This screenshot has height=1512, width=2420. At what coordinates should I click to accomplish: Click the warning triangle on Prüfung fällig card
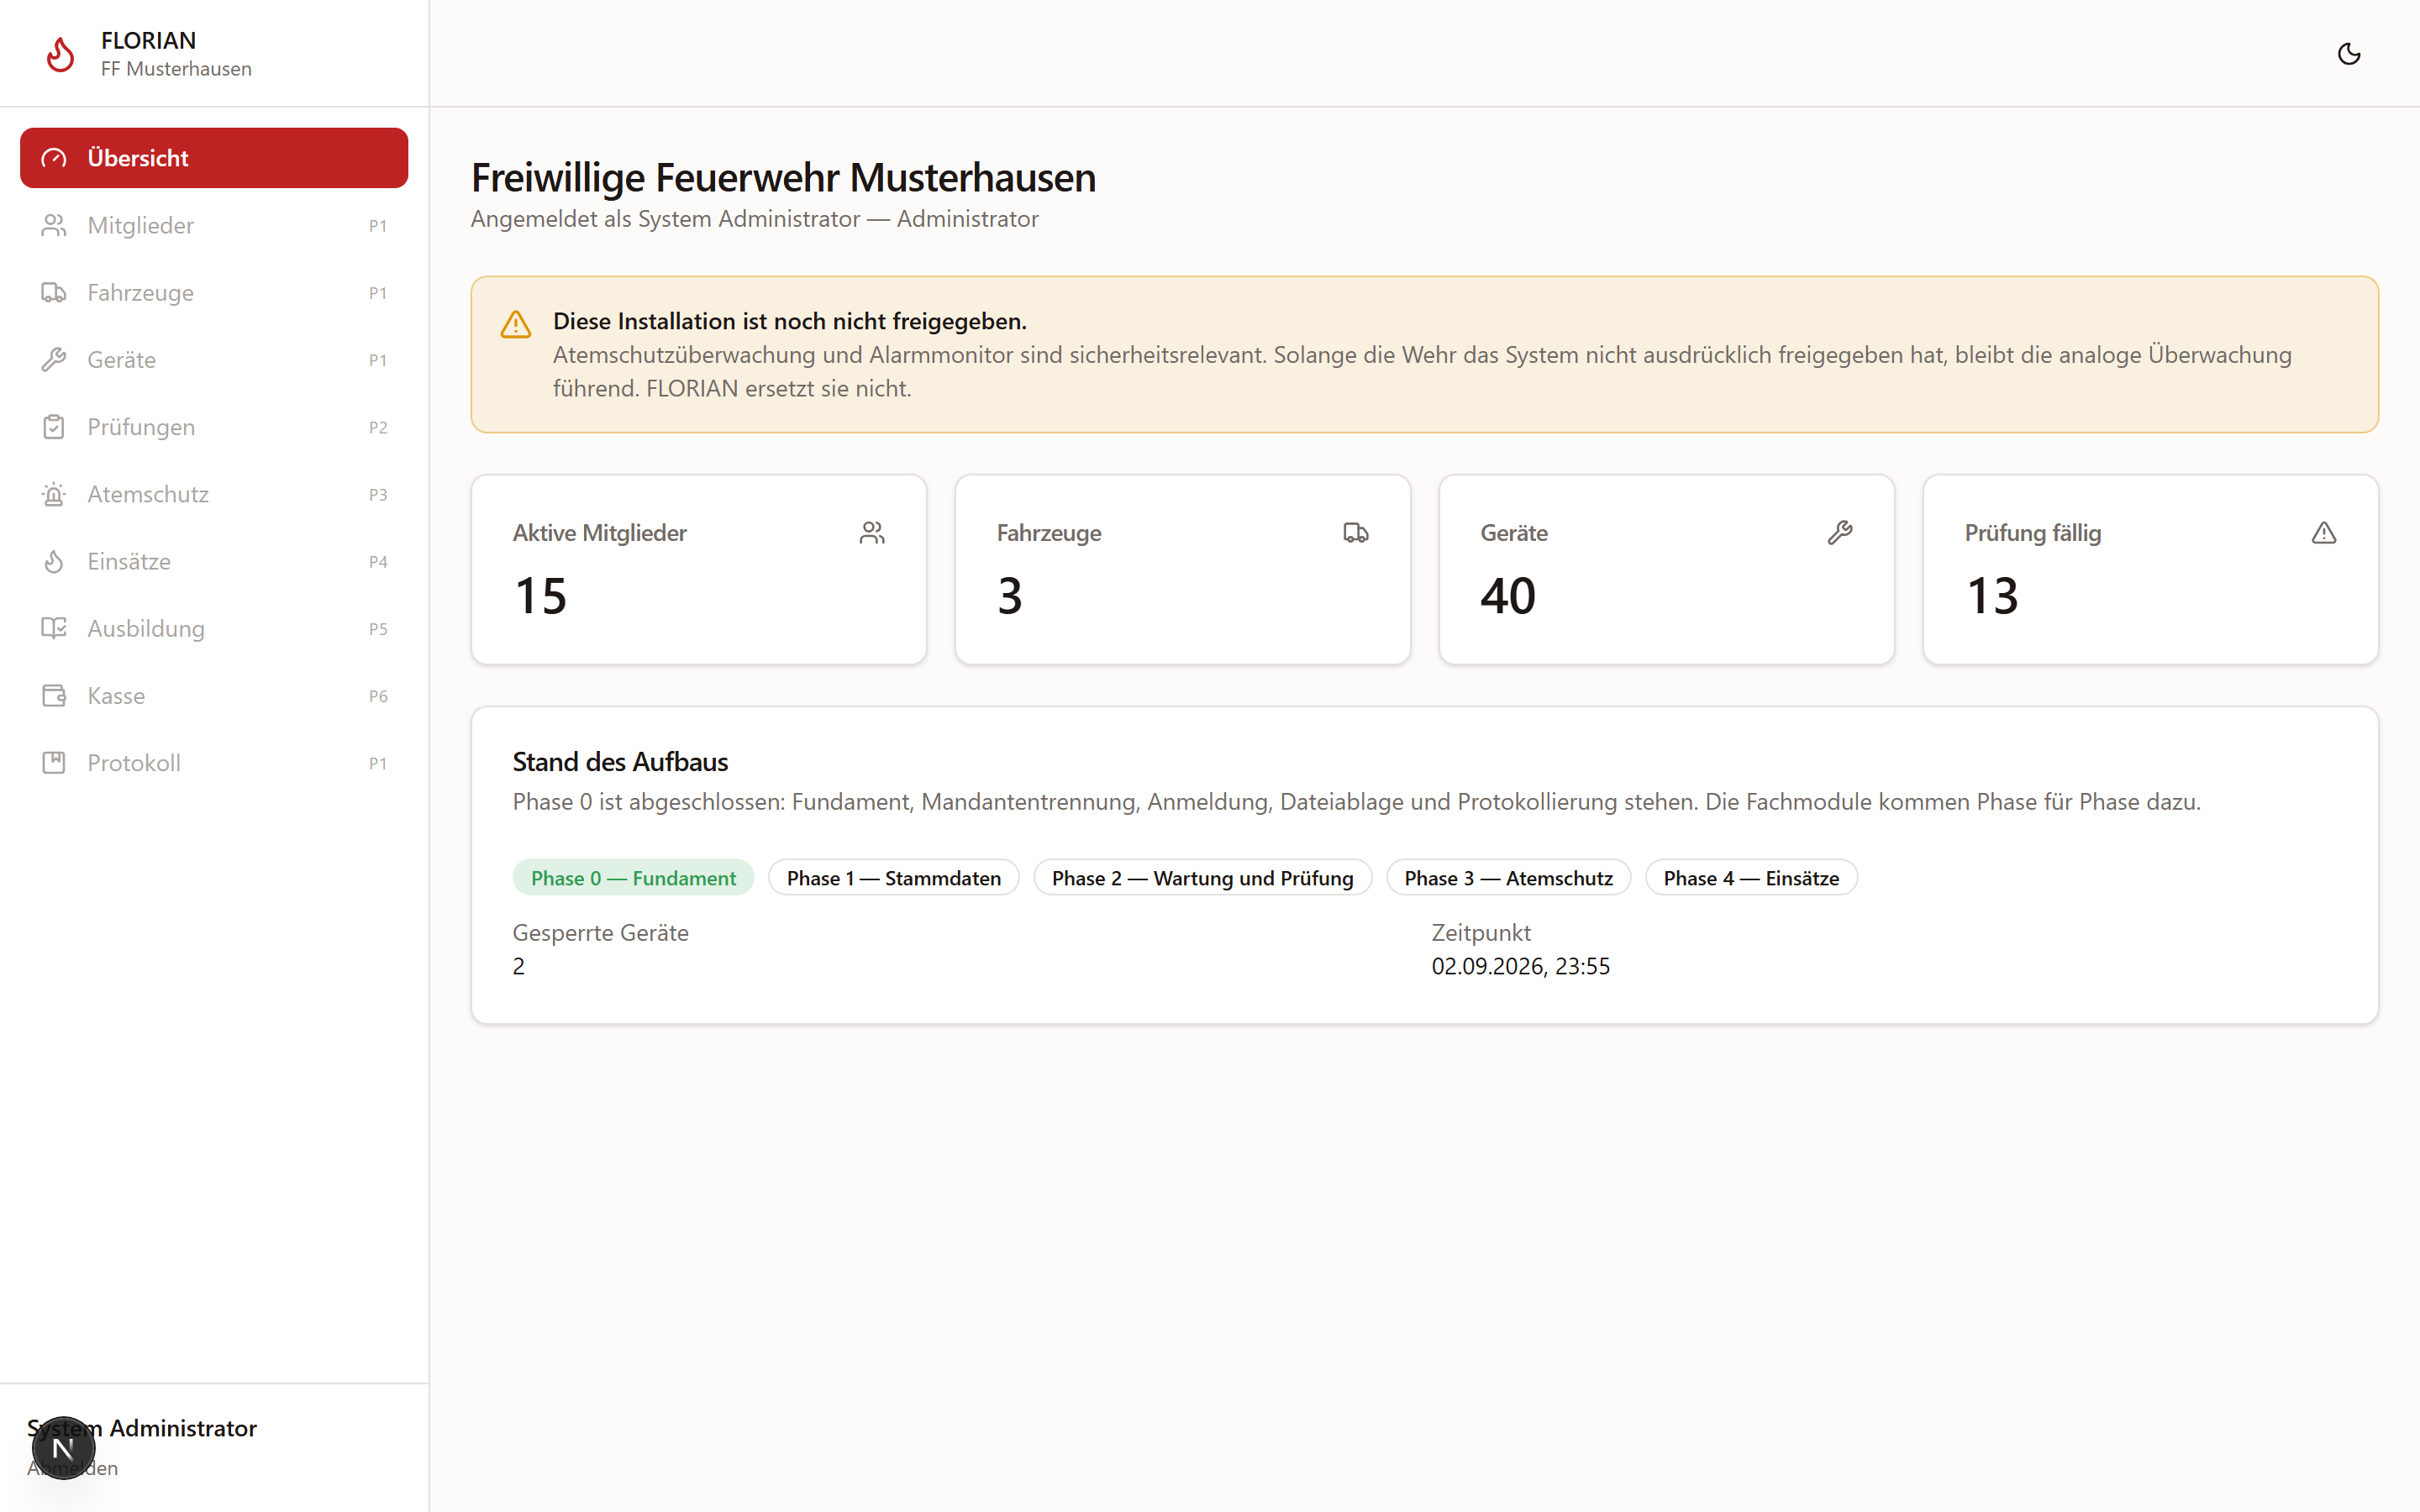2324,533
